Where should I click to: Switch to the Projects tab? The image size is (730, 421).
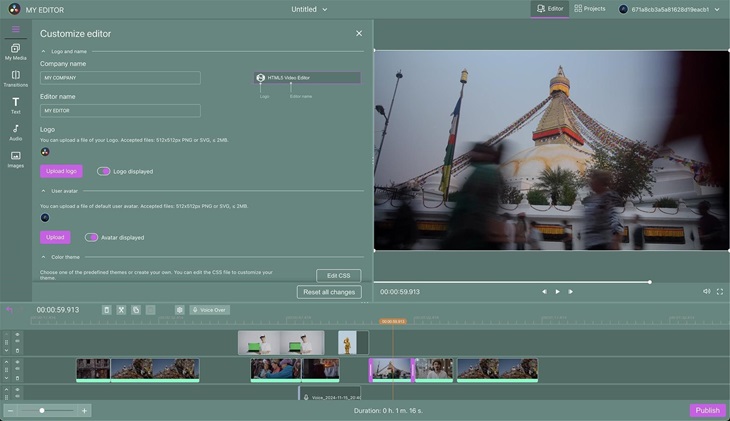tap(590, 9)
